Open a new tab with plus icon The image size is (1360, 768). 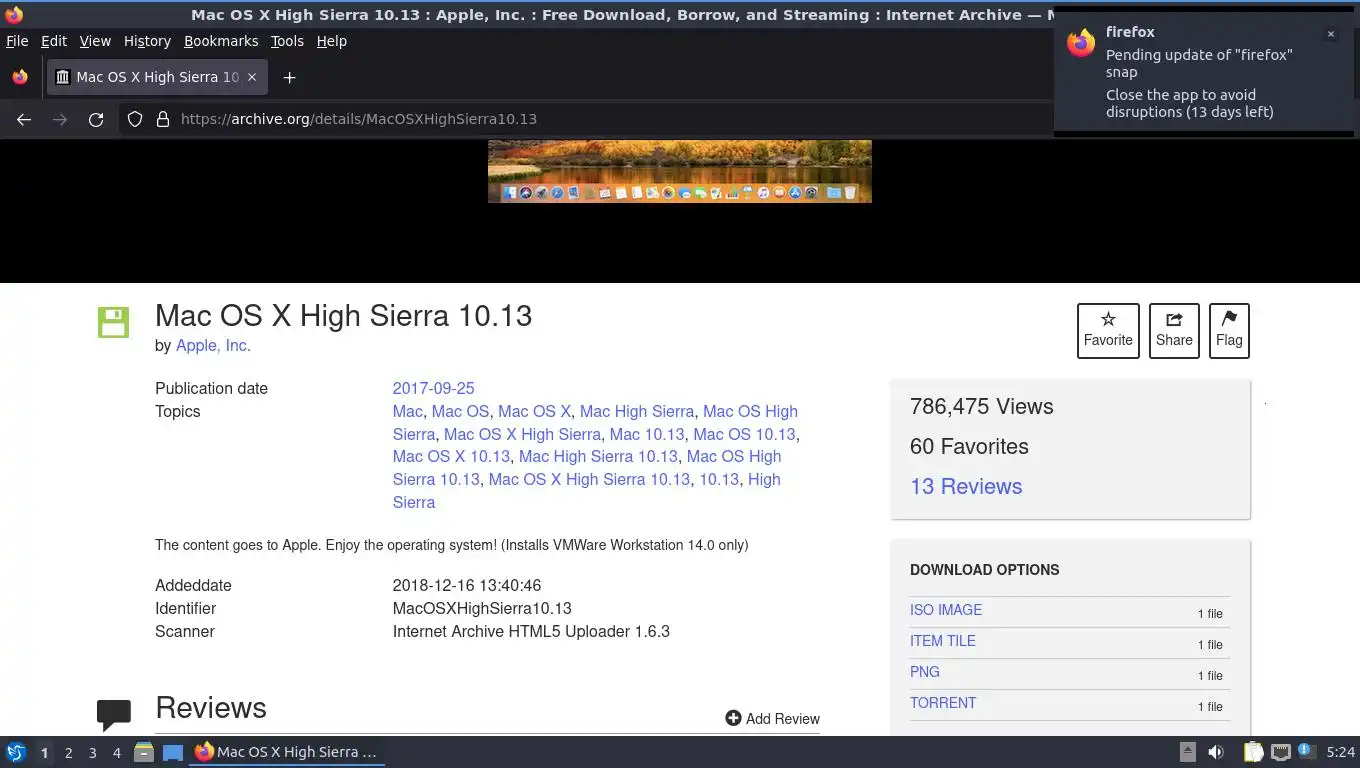[289, 77]
